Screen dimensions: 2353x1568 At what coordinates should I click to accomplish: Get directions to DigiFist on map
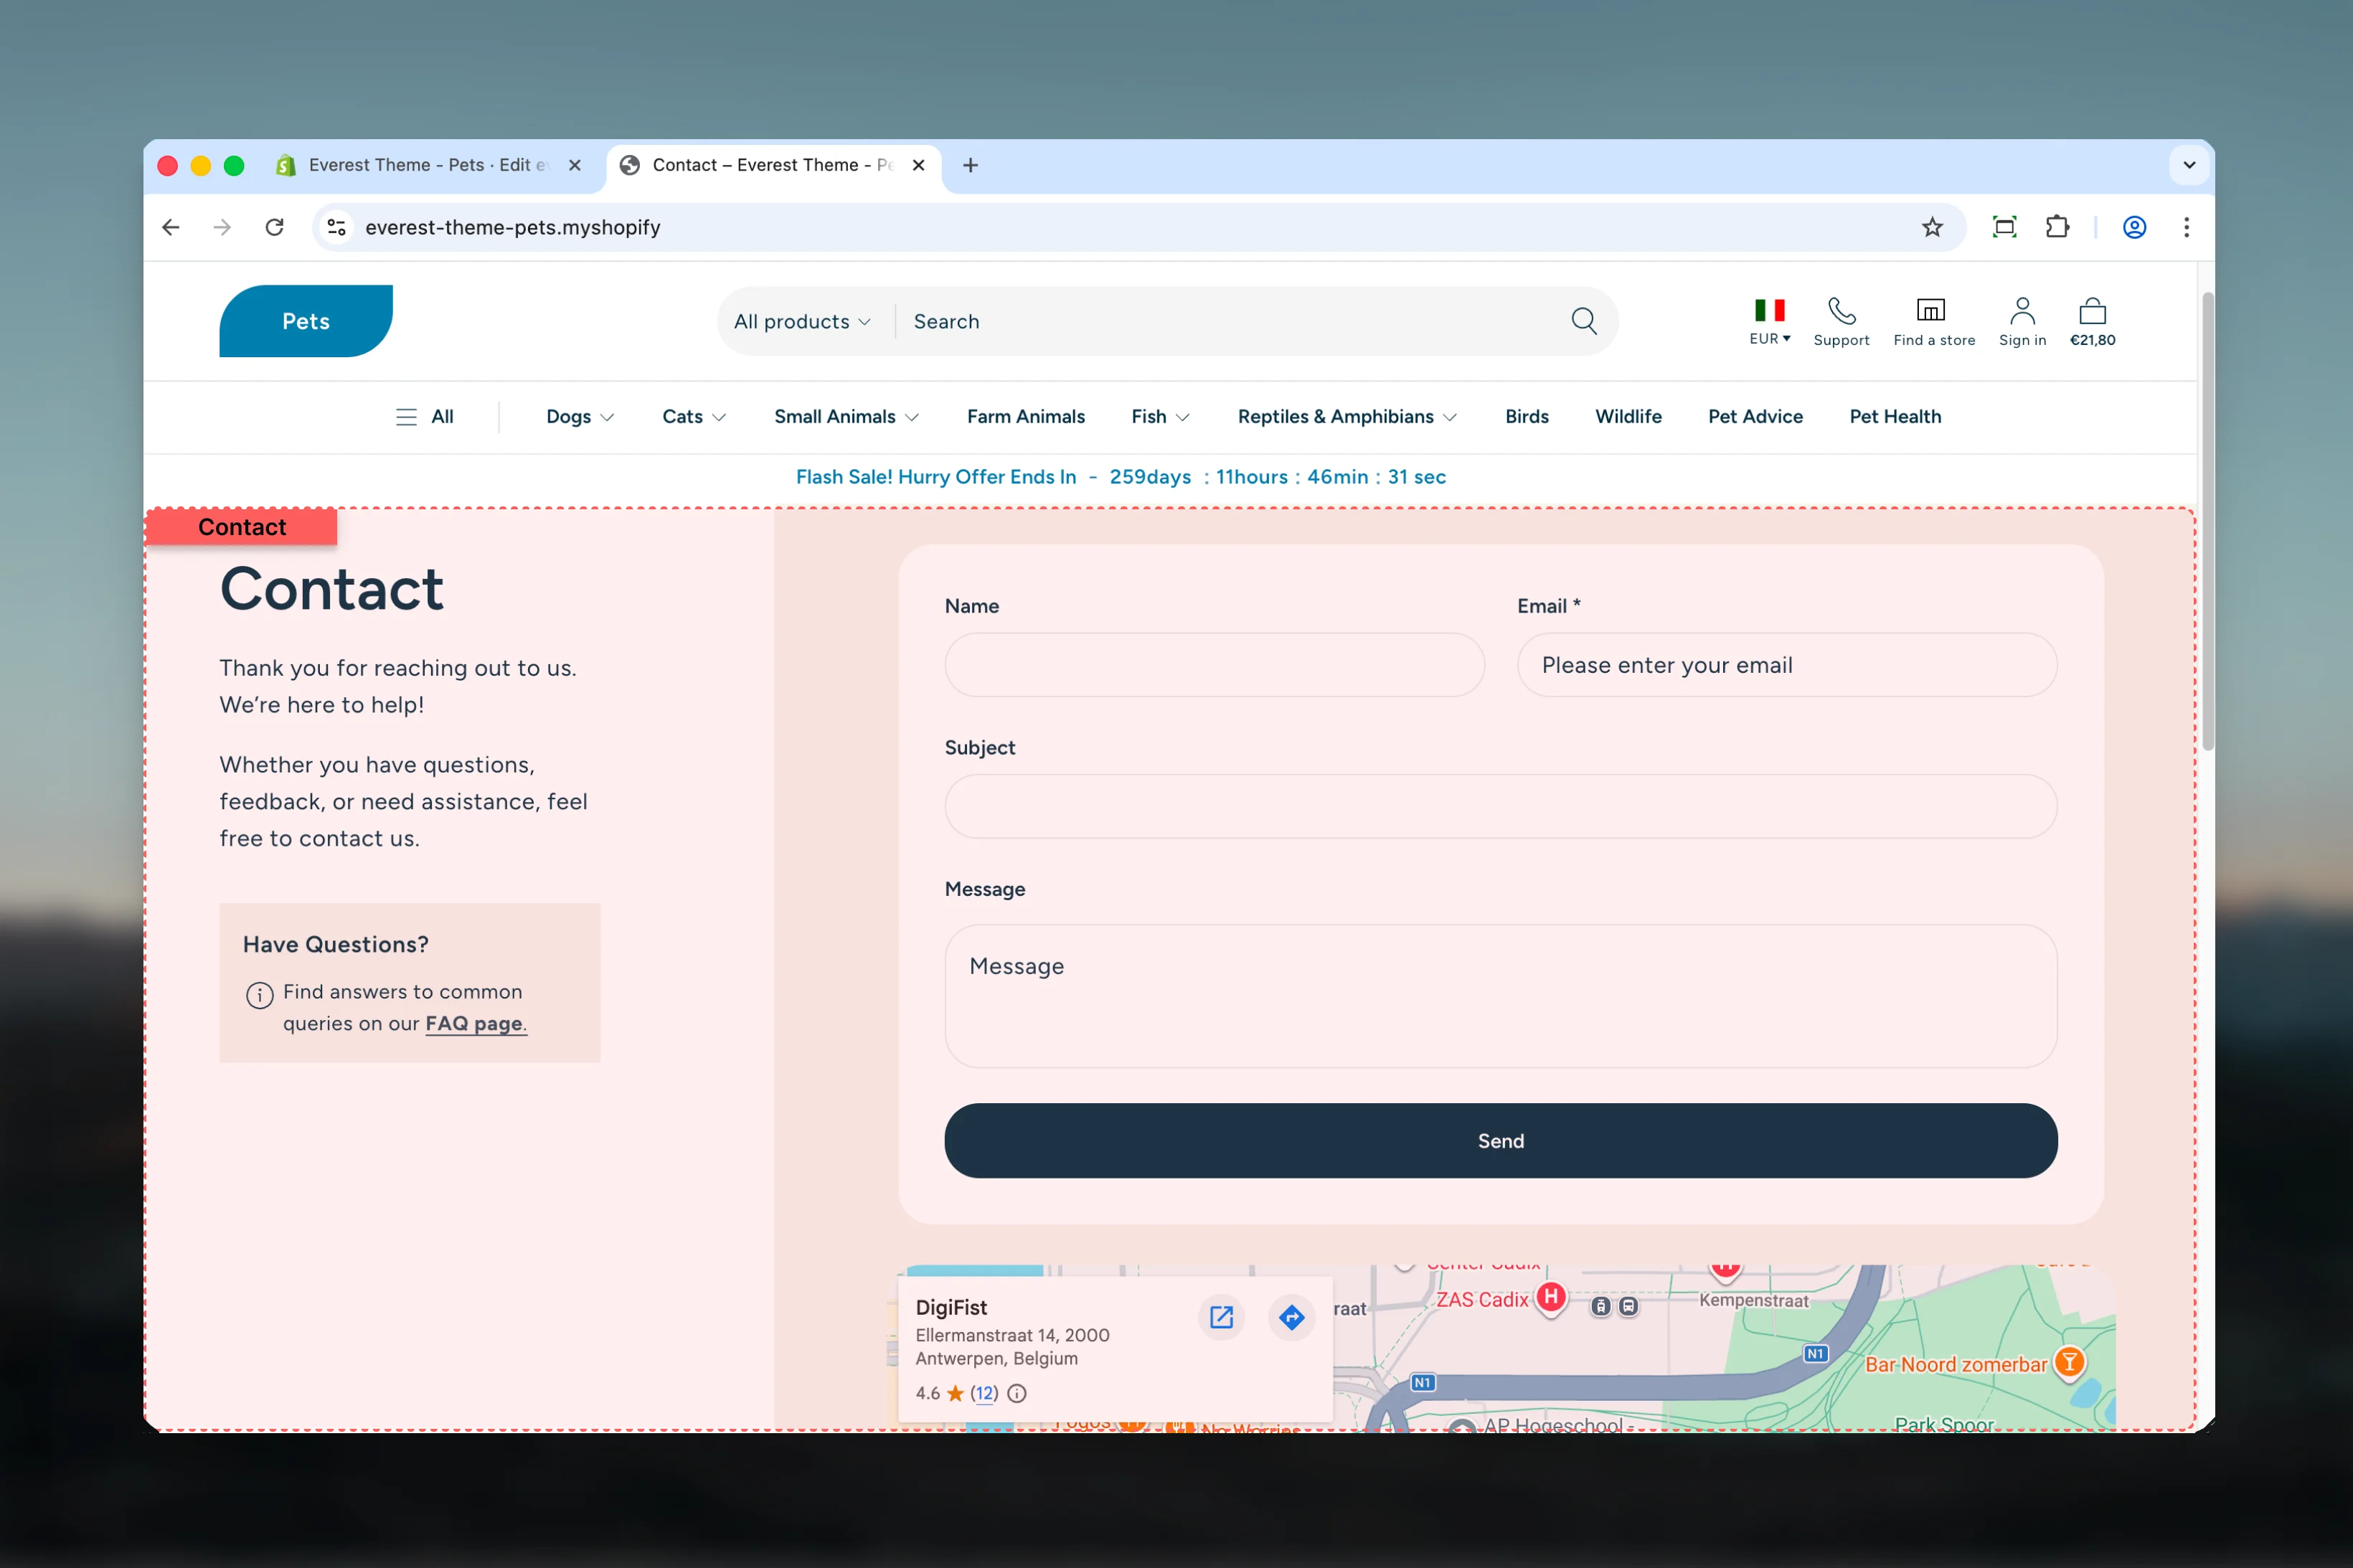pyautogui.click(x=1291, y=1317)
